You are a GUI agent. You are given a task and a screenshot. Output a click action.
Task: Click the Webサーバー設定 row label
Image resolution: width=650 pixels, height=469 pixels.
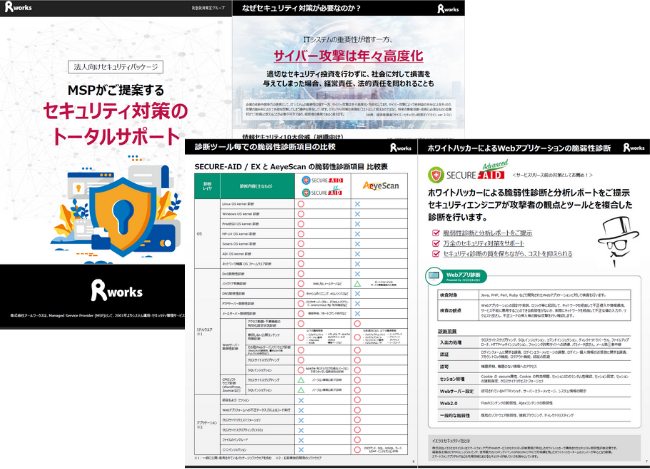coord(456,391)
